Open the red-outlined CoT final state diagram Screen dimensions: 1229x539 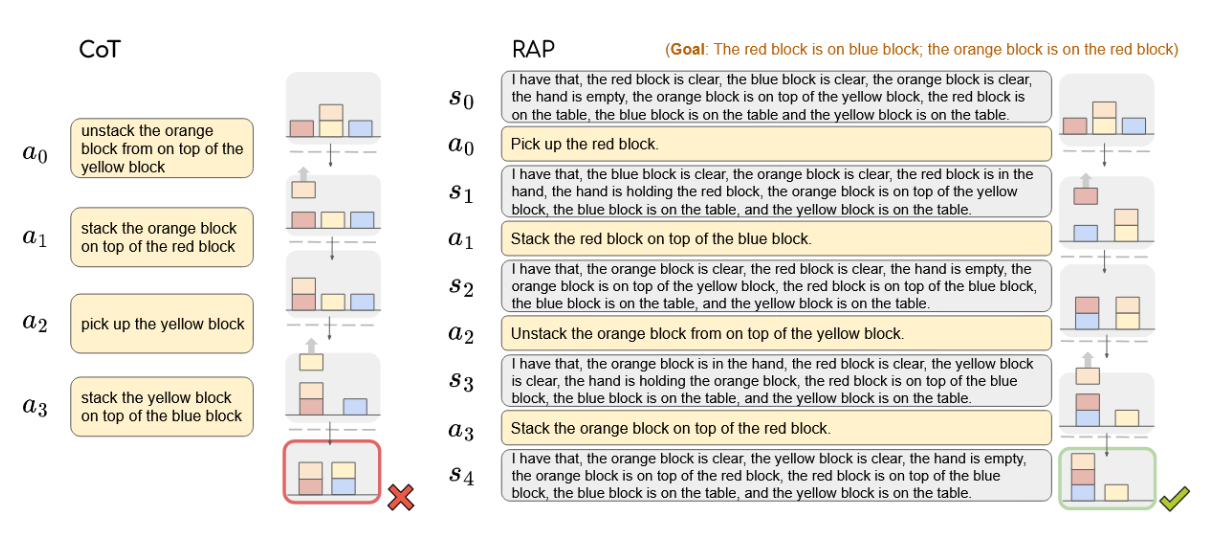[x=333, y=471]
